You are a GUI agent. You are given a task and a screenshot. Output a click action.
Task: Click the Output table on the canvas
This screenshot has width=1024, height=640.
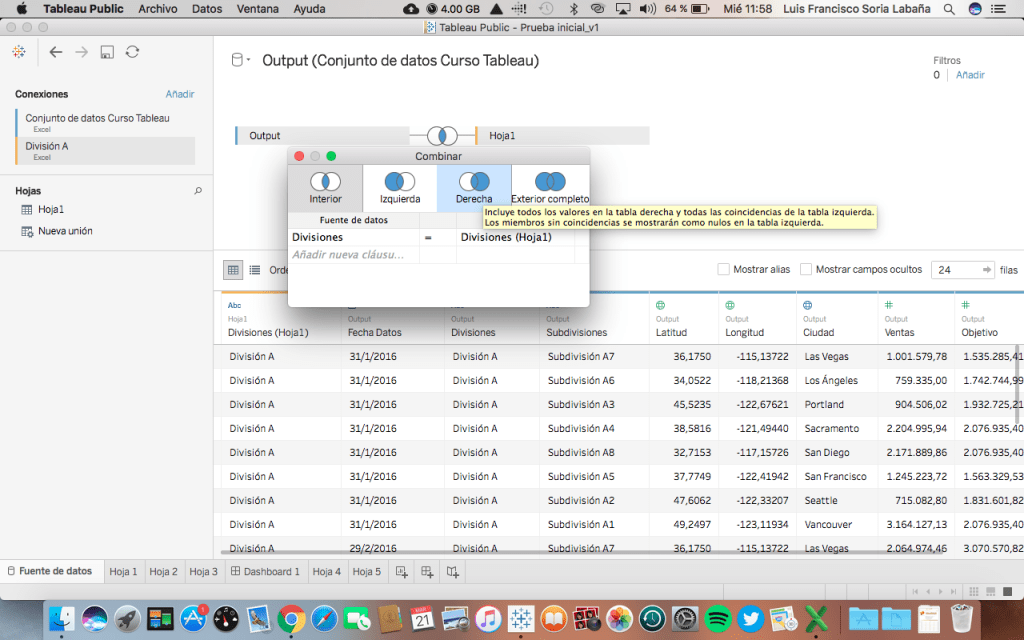click(x=323, y=136)
